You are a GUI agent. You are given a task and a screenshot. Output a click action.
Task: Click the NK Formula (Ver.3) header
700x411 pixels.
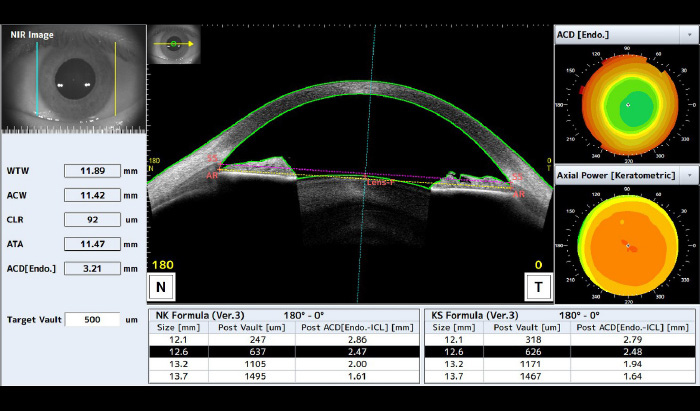200,316
